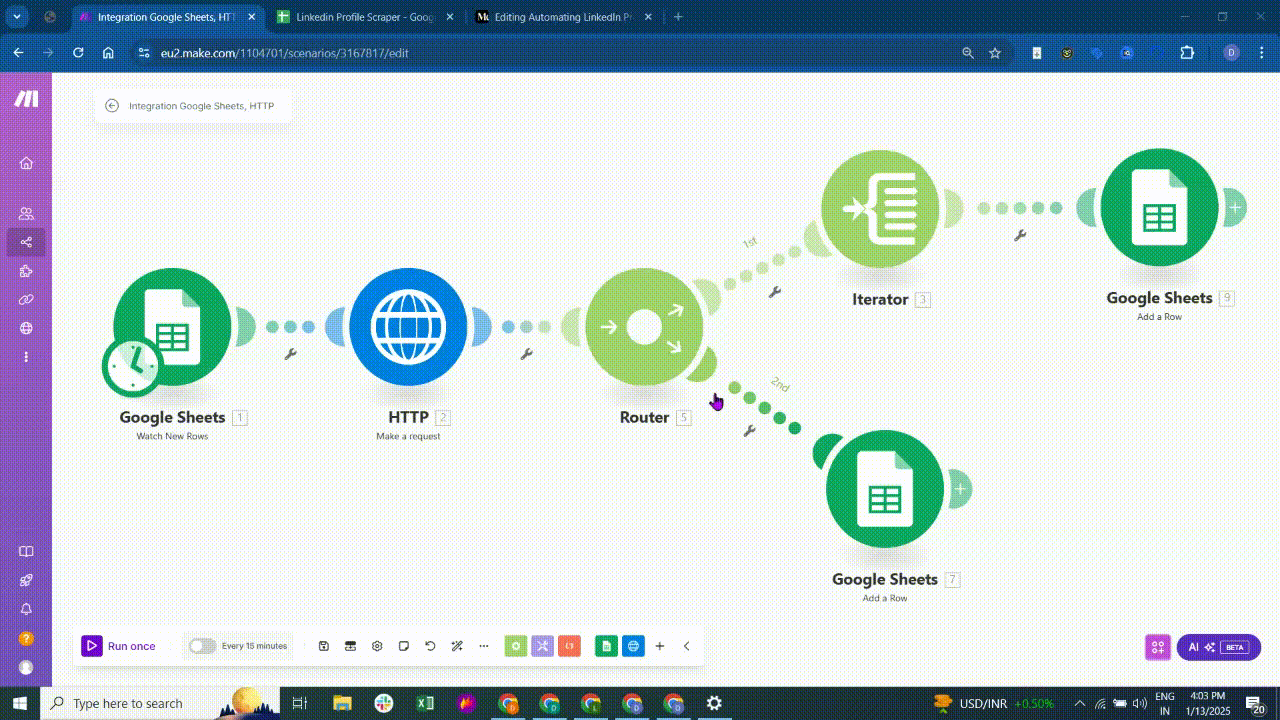Open the Iterator module
Viewport: 1280px width, 720px height.
click(880, 209)
